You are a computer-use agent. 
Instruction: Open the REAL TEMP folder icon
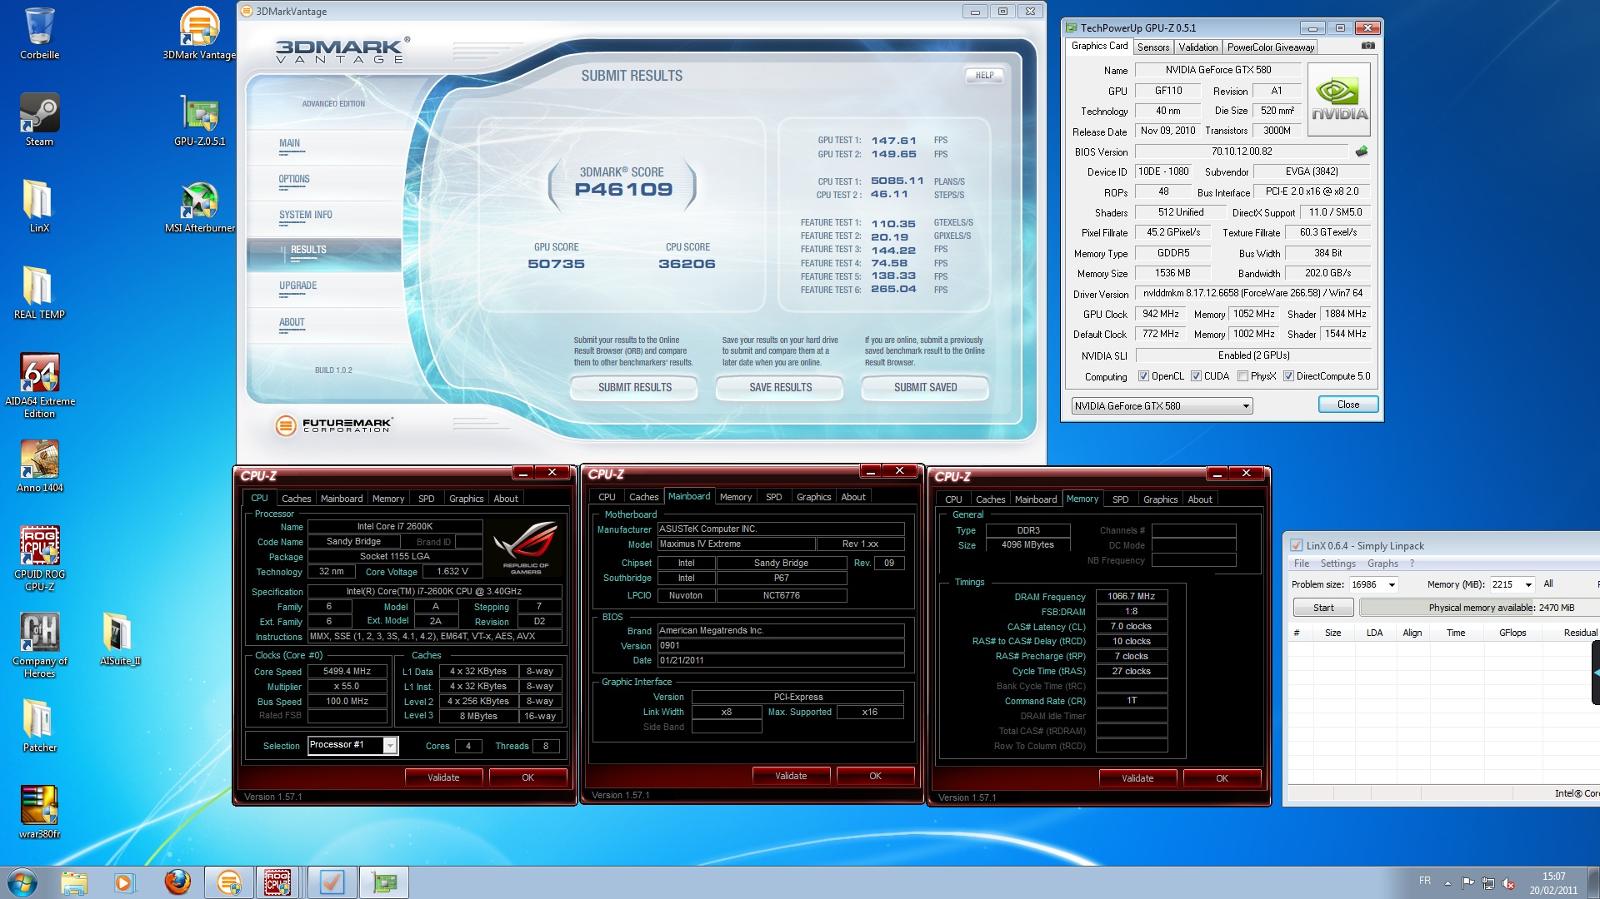(39, 293)
